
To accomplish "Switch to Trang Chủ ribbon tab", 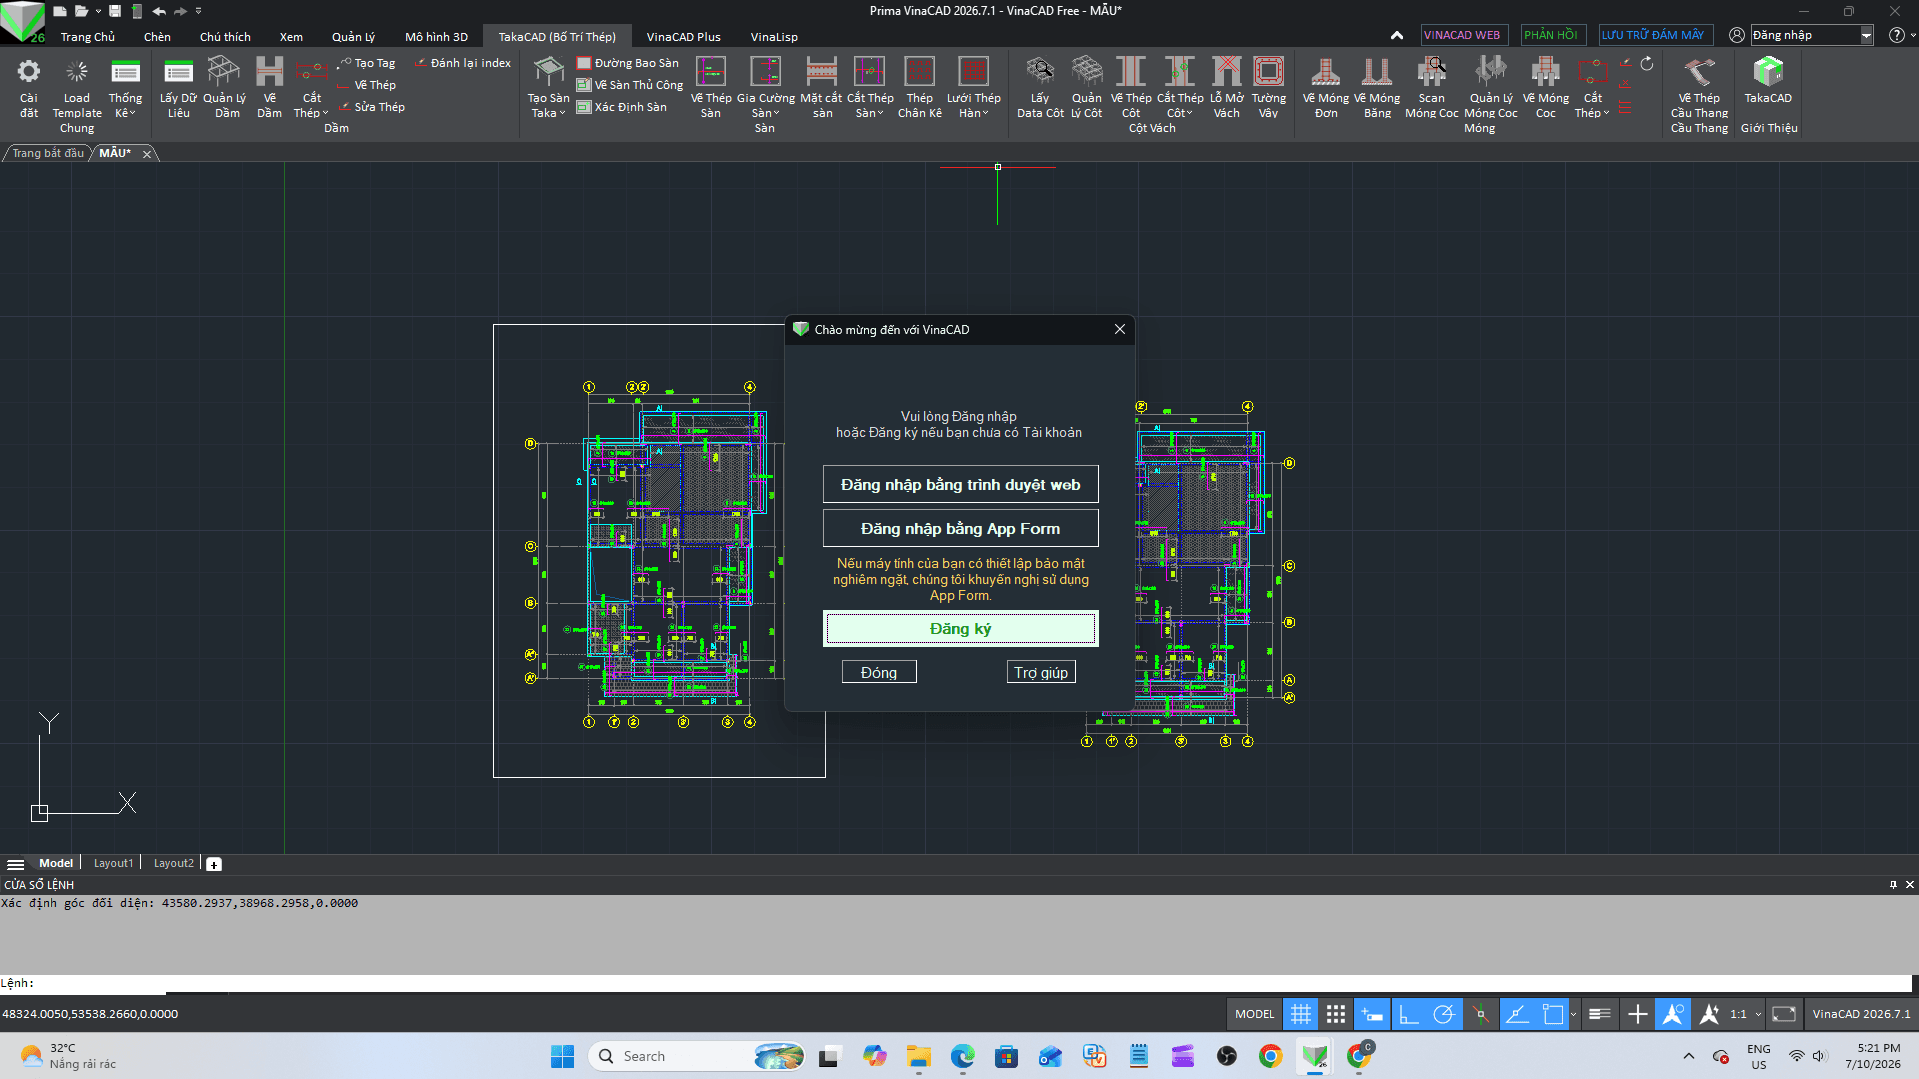I will 88,37.
